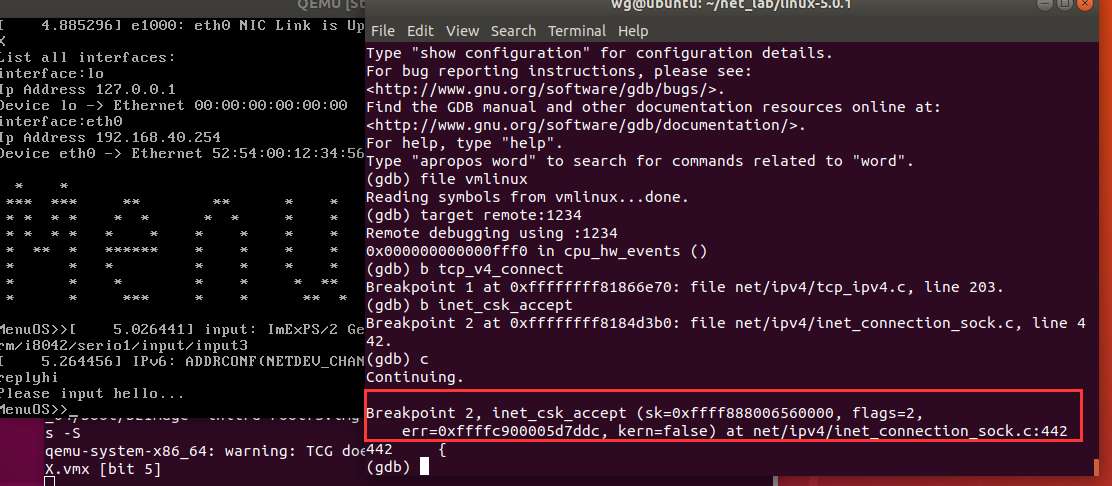Open the View menu
Screen dimensions: 1112x486
click(x=462, y=31)
